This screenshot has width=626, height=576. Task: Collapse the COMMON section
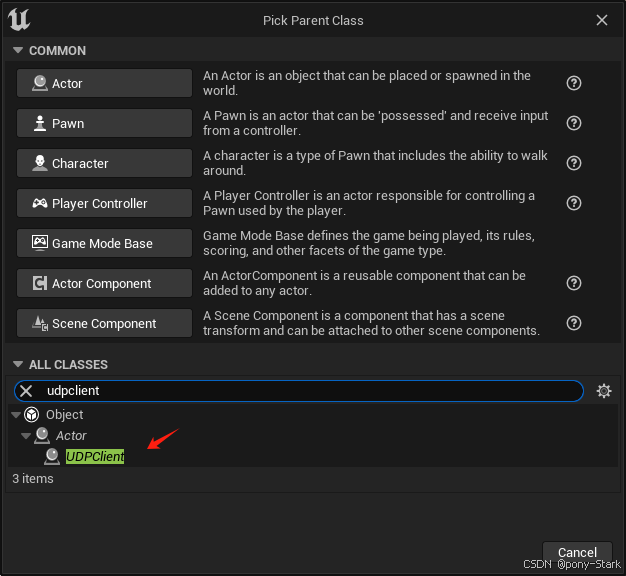coord(18,50)
